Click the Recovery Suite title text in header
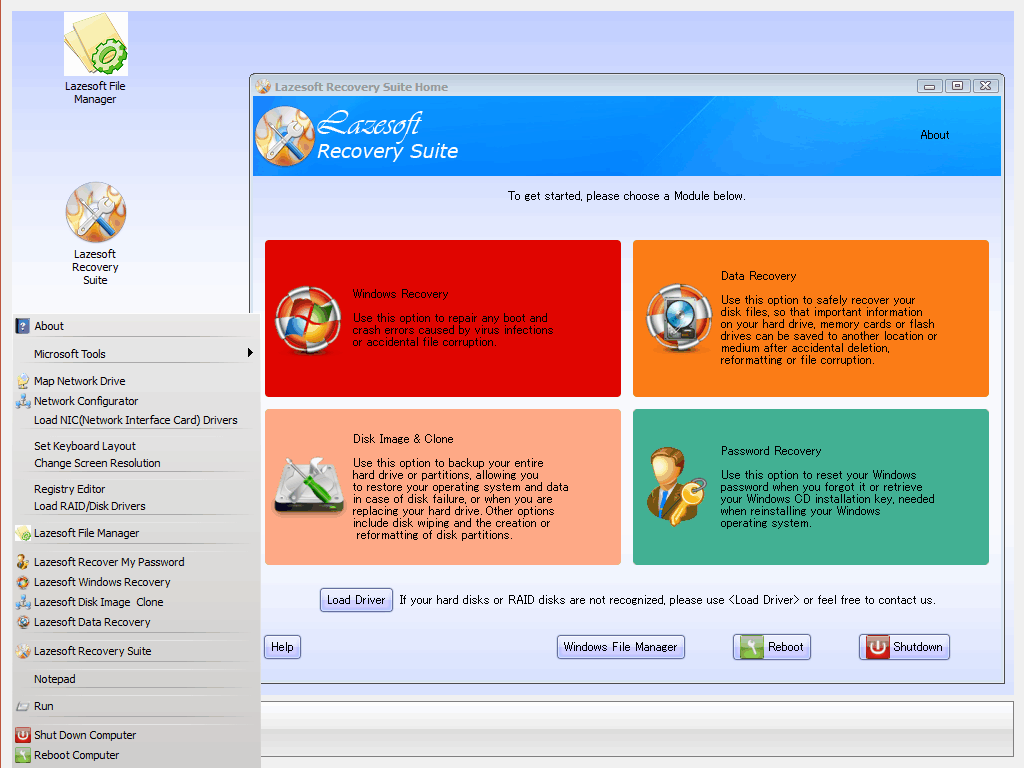 pos(387,152)
